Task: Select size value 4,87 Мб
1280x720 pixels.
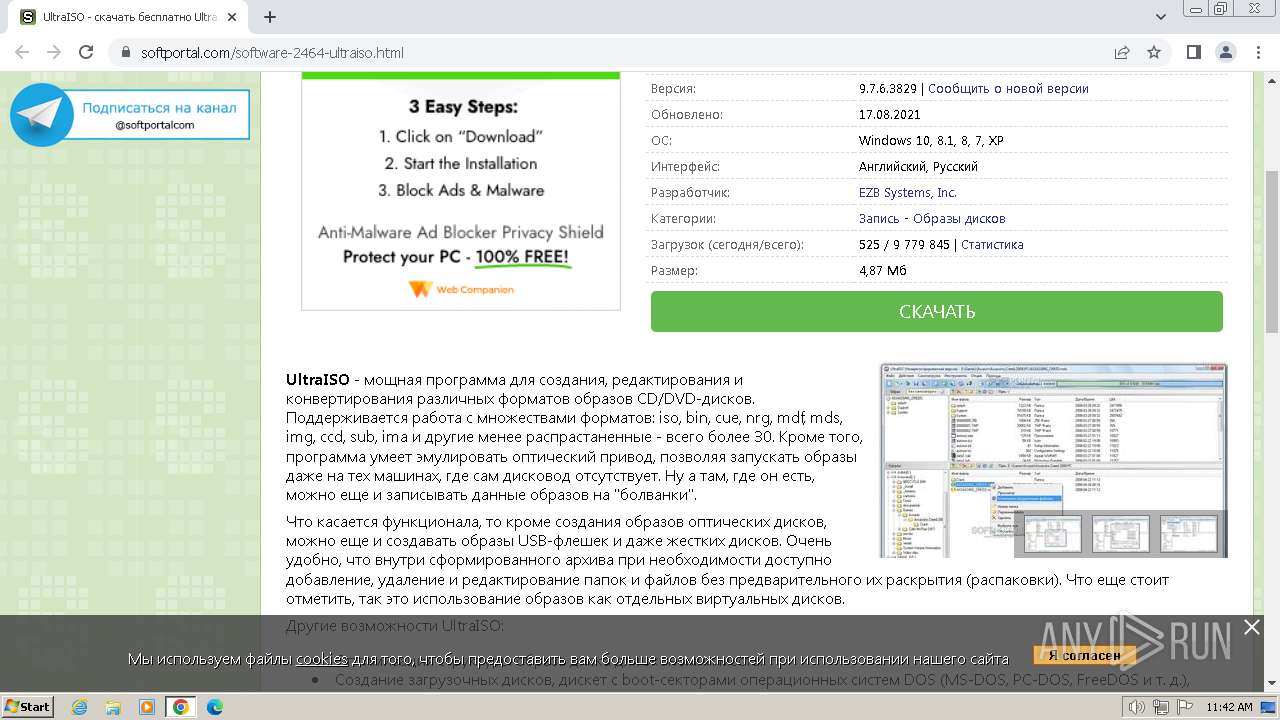Action: pyautogui.click(x=882, y=270)
